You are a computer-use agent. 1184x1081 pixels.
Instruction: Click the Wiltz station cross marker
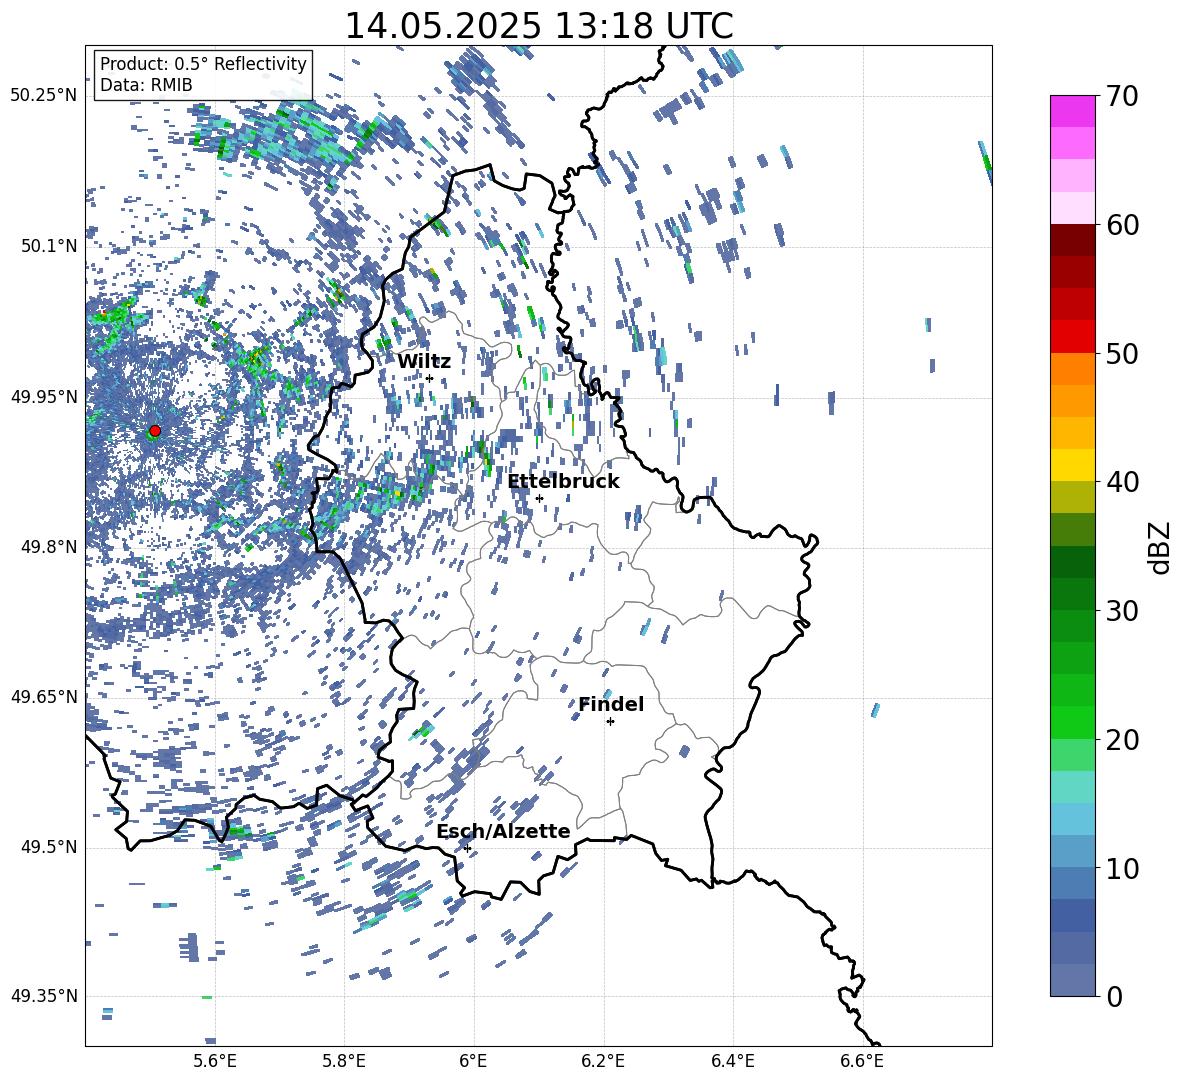click(x=429, y=378)
